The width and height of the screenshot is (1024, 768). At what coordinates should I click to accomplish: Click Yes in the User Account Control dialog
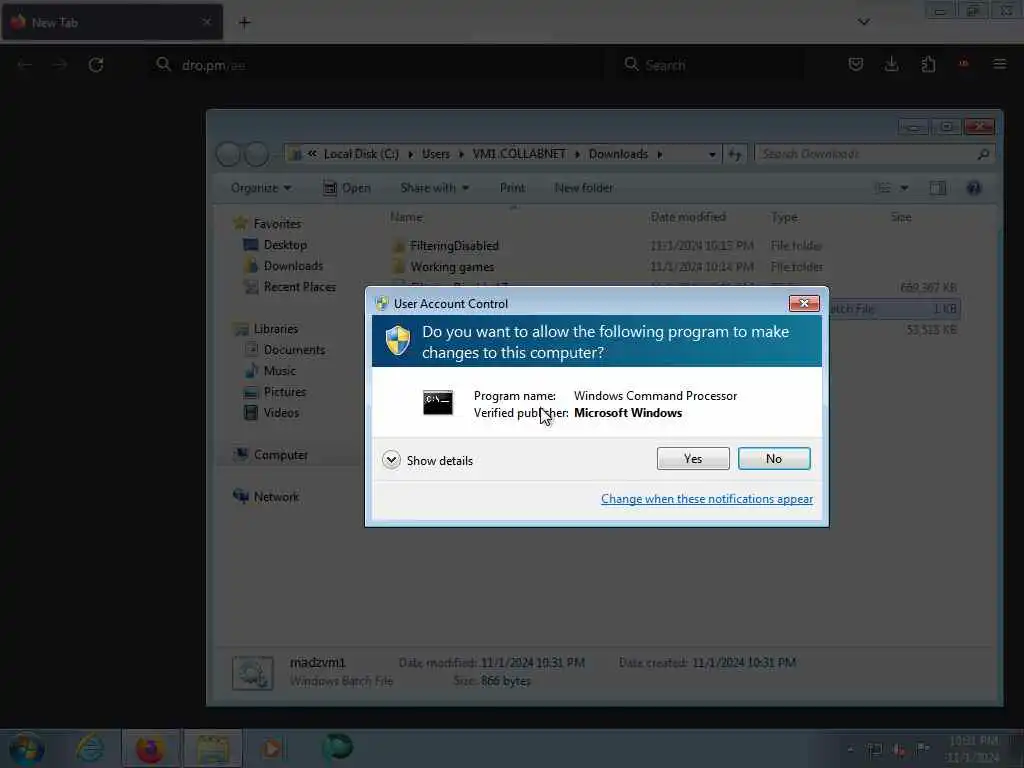pos(693,458)
